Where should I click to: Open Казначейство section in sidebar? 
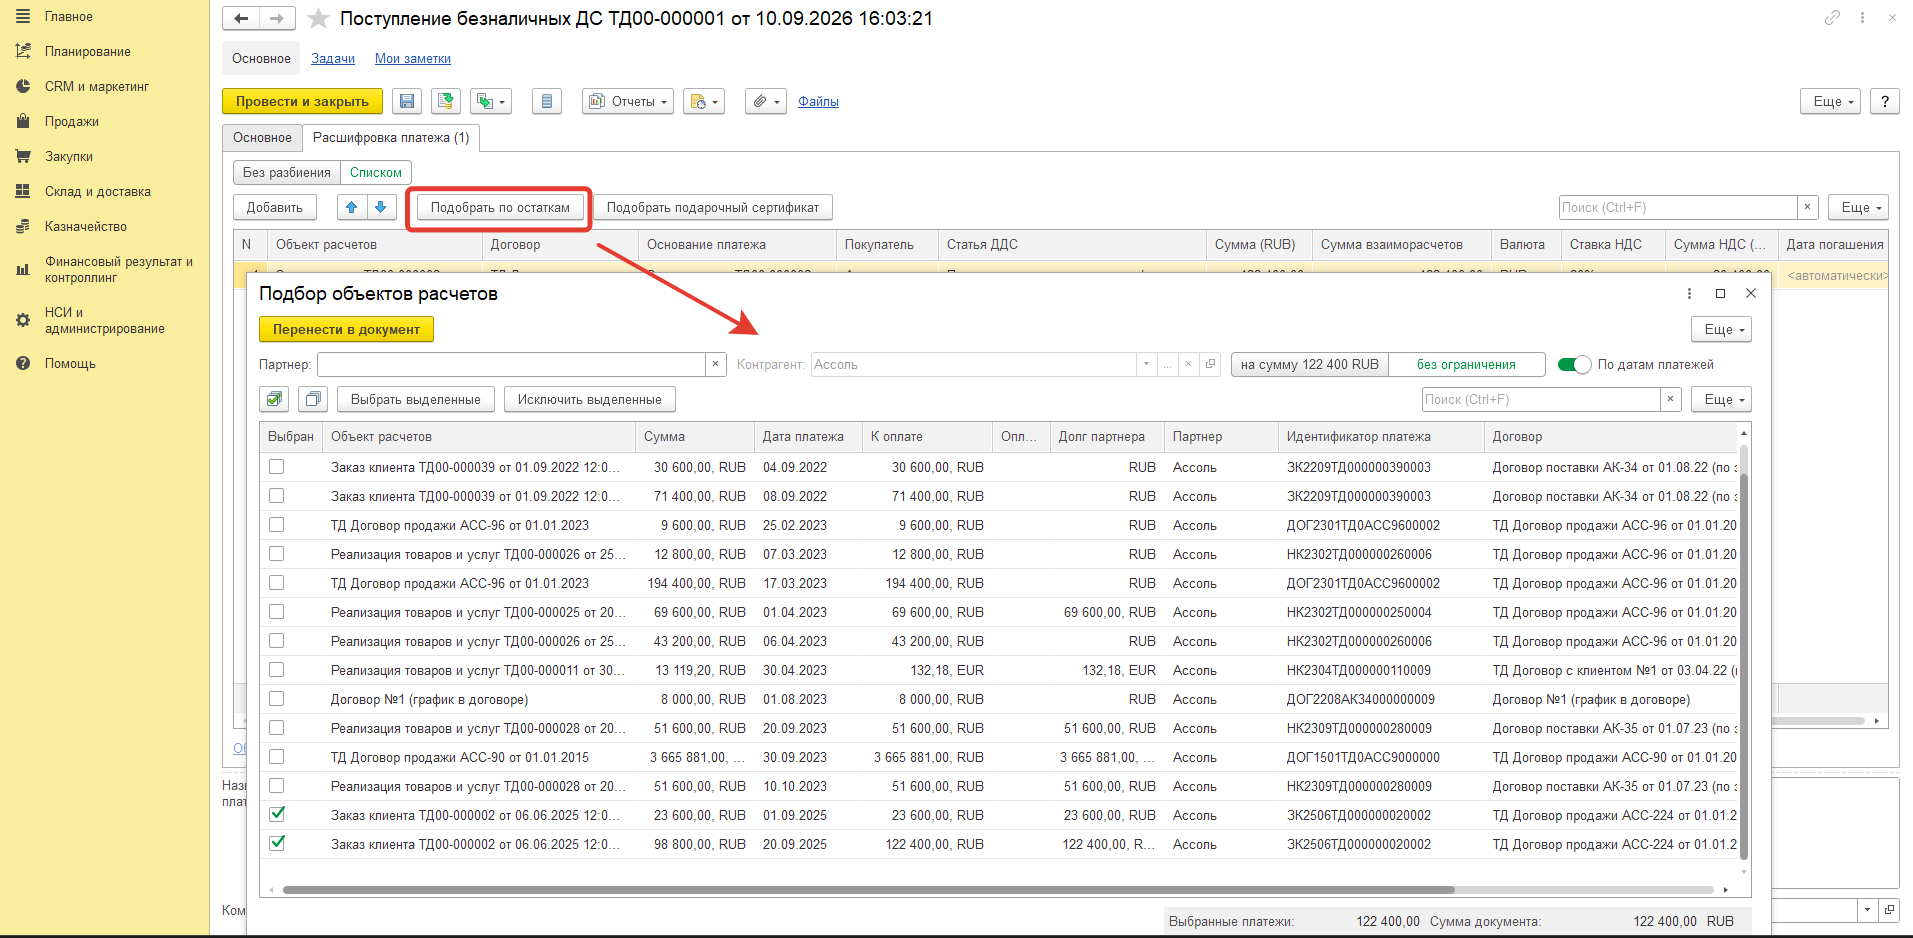(86, 226)
